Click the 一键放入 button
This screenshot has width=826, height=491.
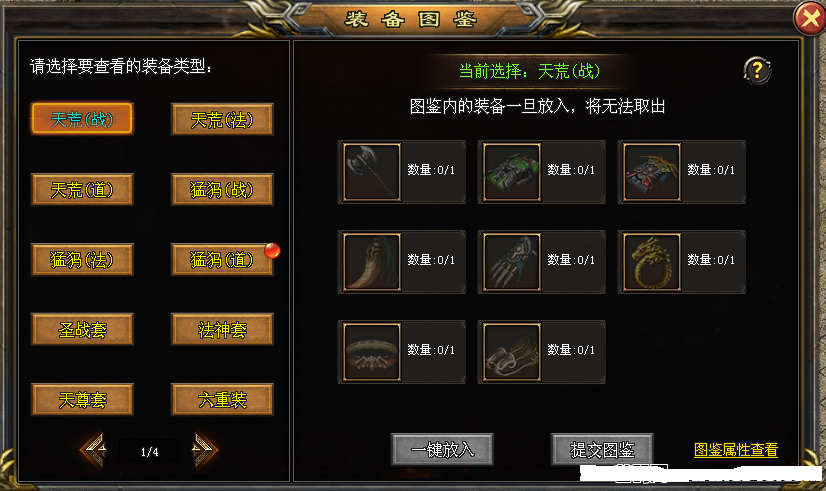442,449
